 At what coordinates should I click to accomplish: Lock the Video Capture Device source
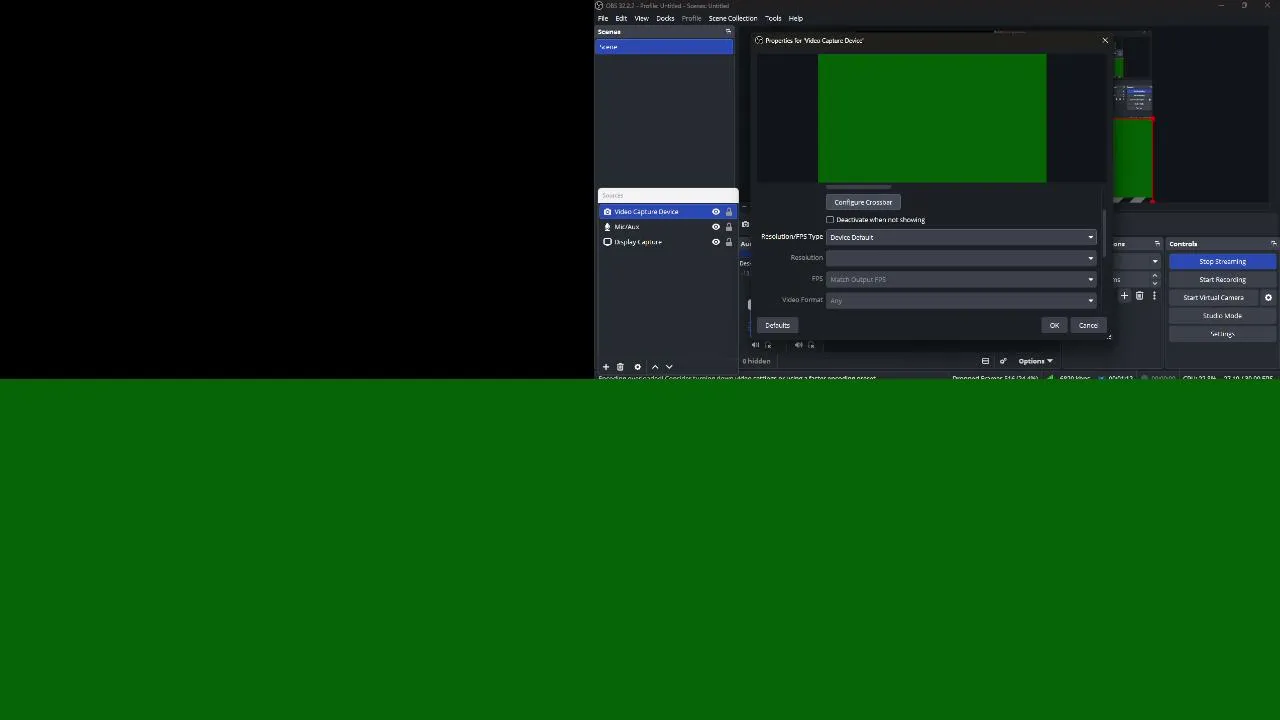pyautogui.click(x=729, y=212)
